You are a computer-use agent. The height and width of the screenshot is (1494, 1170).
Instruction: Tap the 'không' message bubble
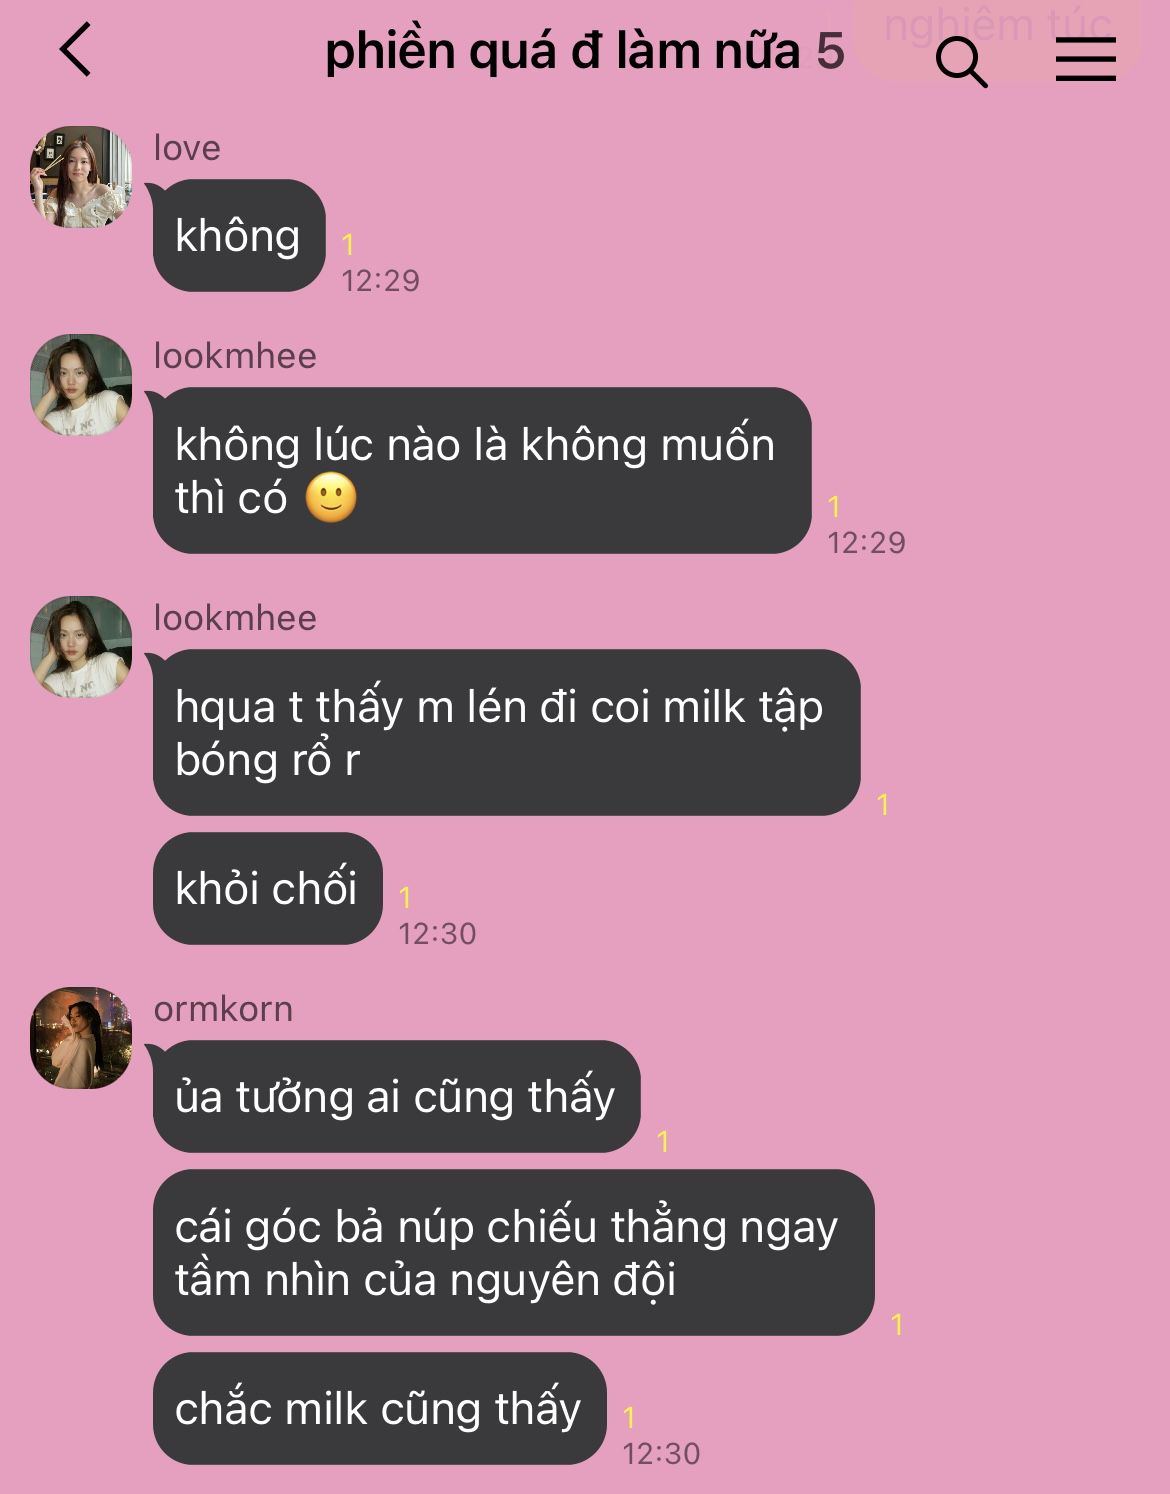coord(239,236)
